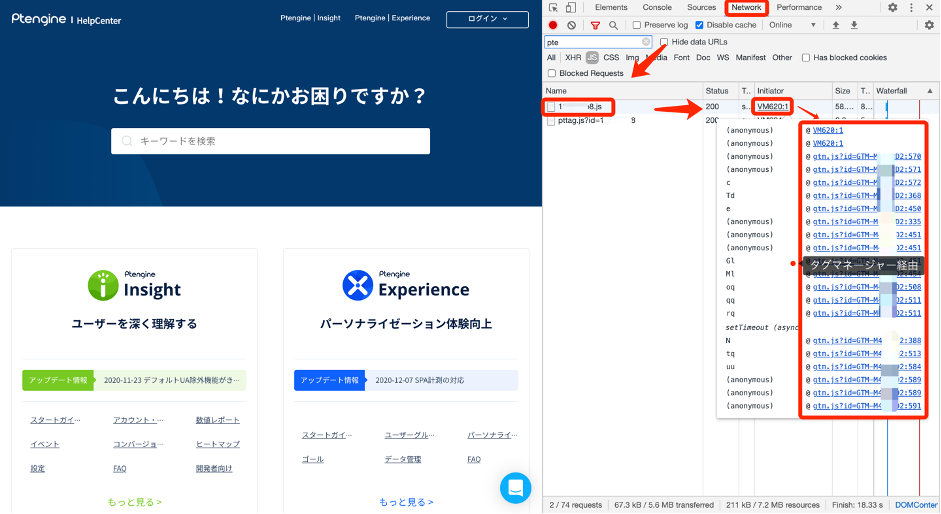Screen dimensions: 941x514
Task: Click into the キーワードを検索 search field
Action: point(270,141)
